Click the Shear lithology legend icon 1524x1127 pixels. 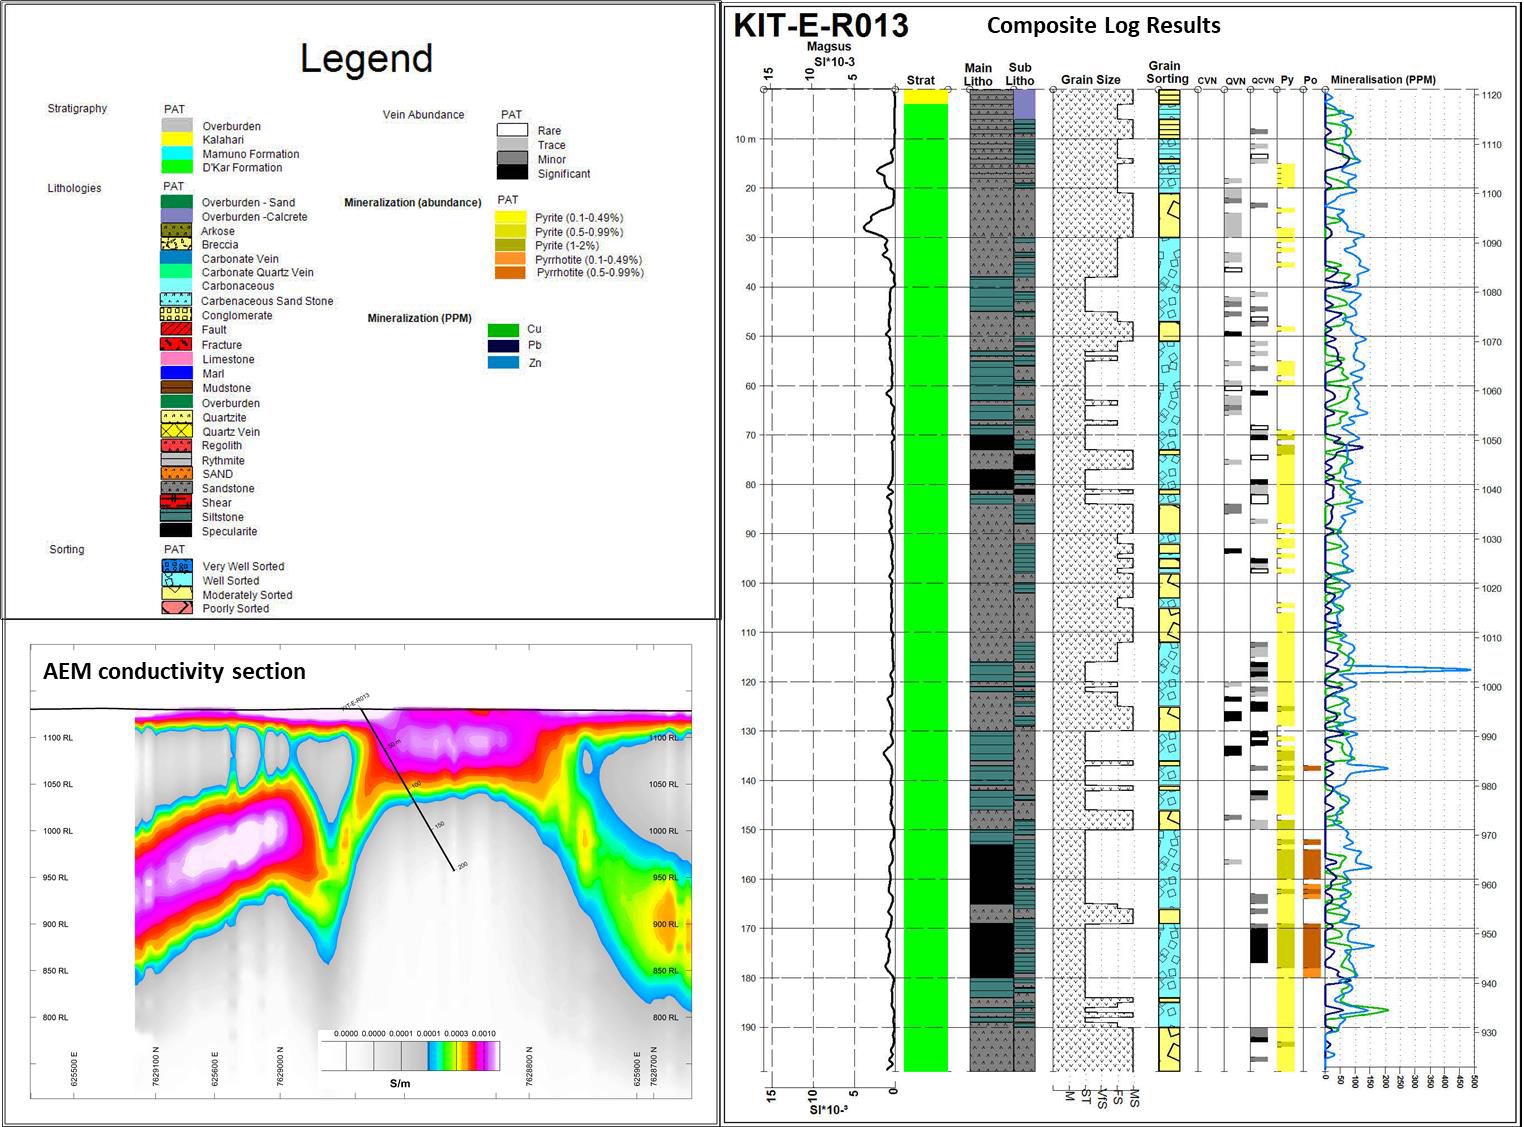(176, 502)
